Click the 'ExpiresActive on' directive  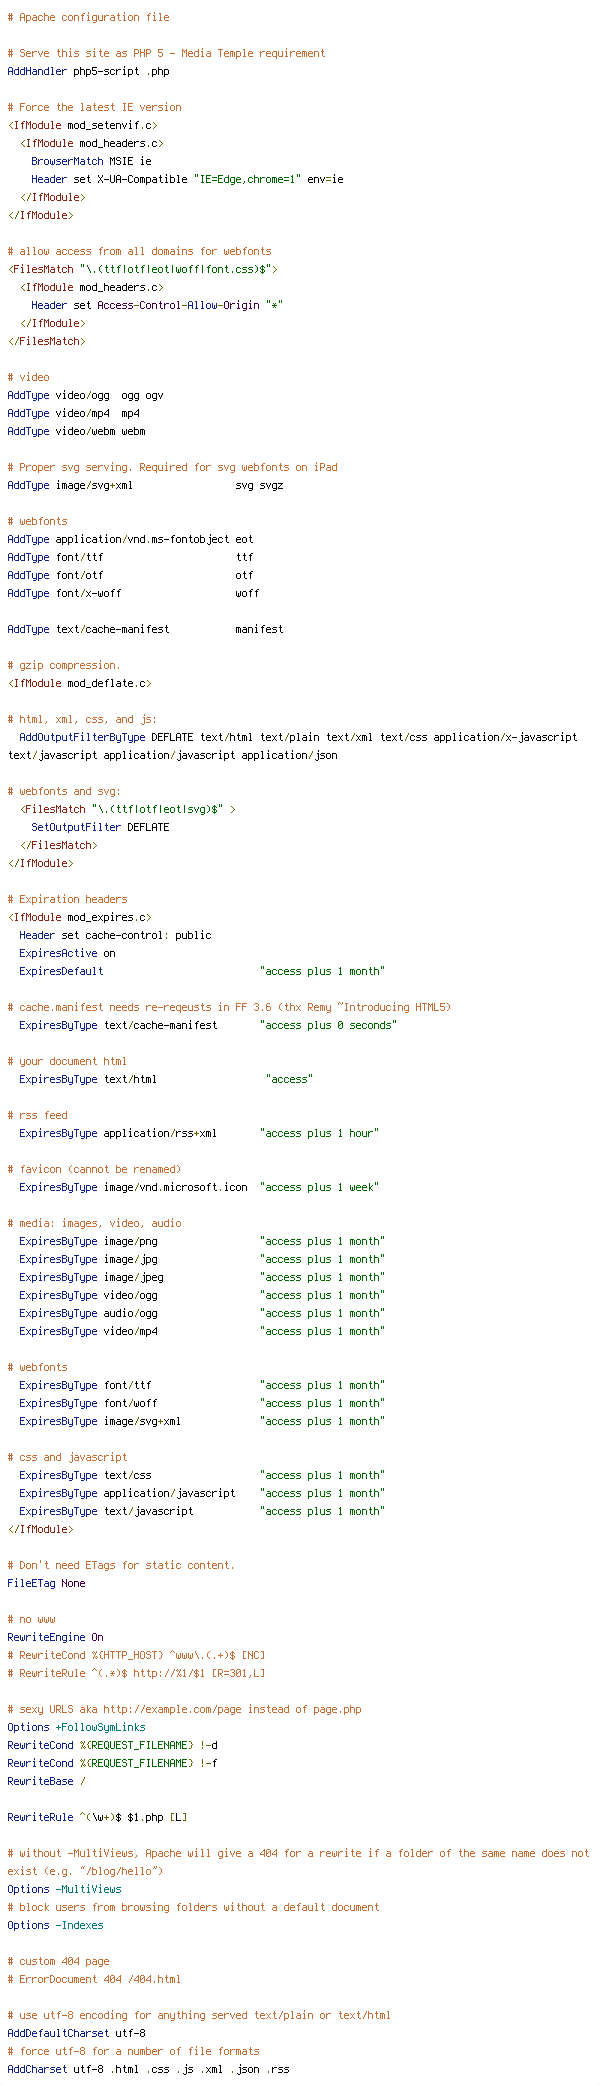pos(67,953)
